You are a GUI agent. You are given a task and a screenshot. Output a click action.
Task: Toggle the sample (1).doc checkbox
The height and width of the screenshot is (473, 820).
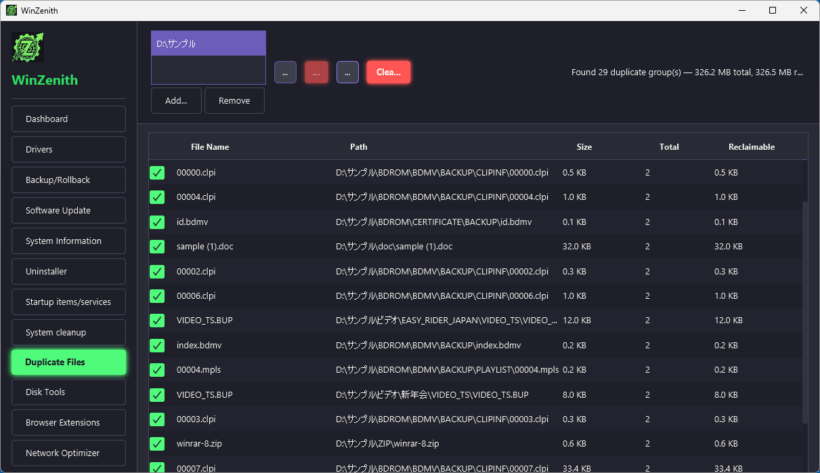click(x=157, y=246)
